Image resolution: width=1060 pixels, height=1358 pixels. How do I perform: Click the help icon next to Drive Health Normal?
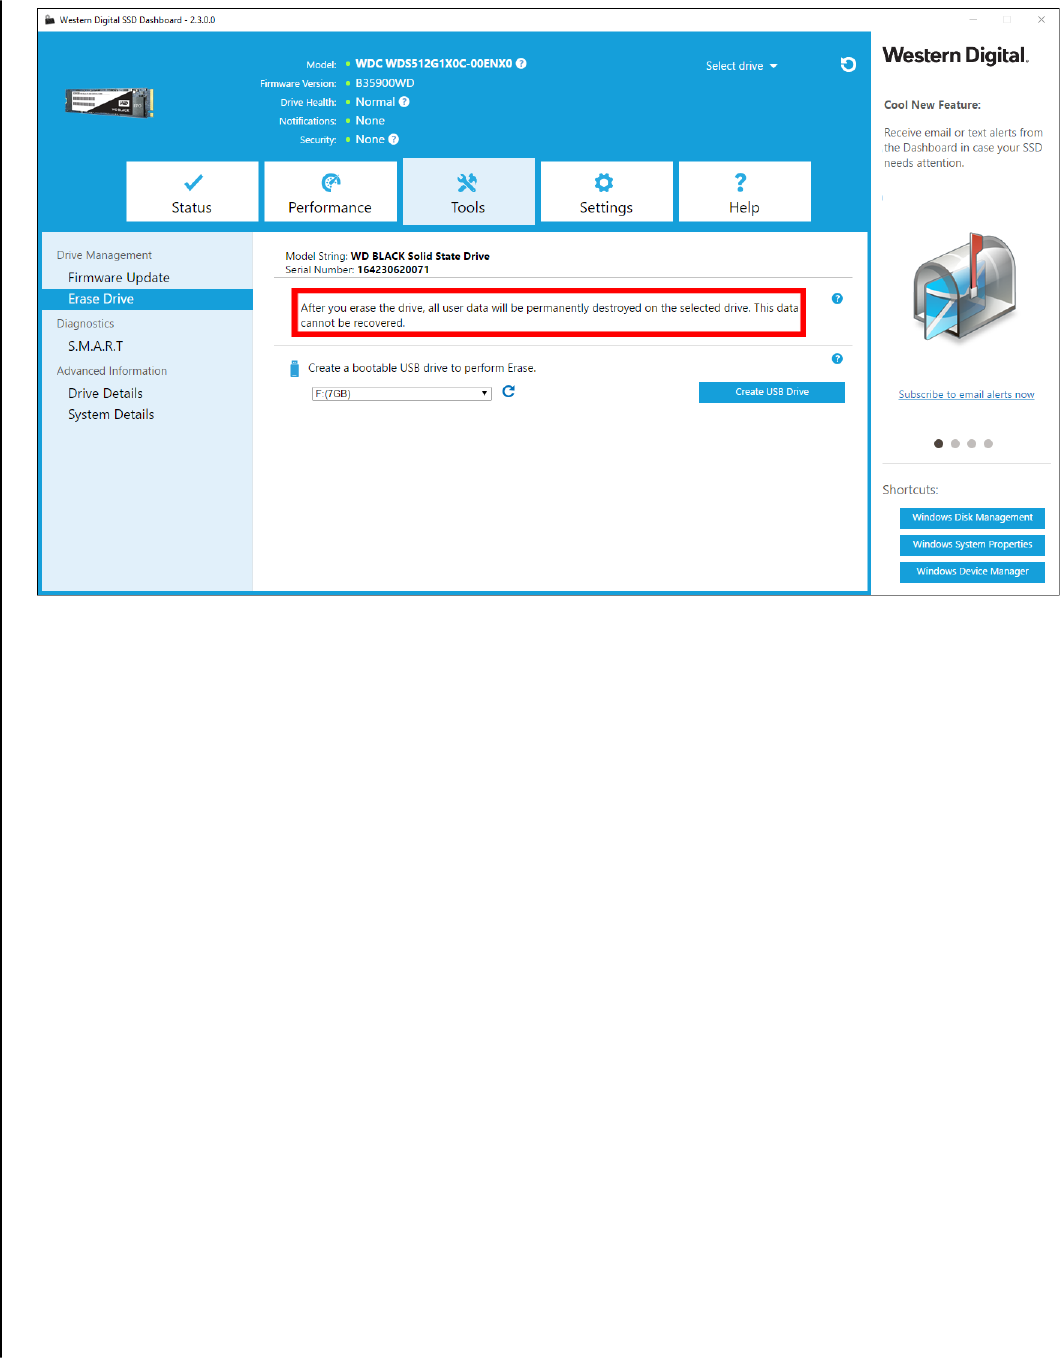[404, 102]
